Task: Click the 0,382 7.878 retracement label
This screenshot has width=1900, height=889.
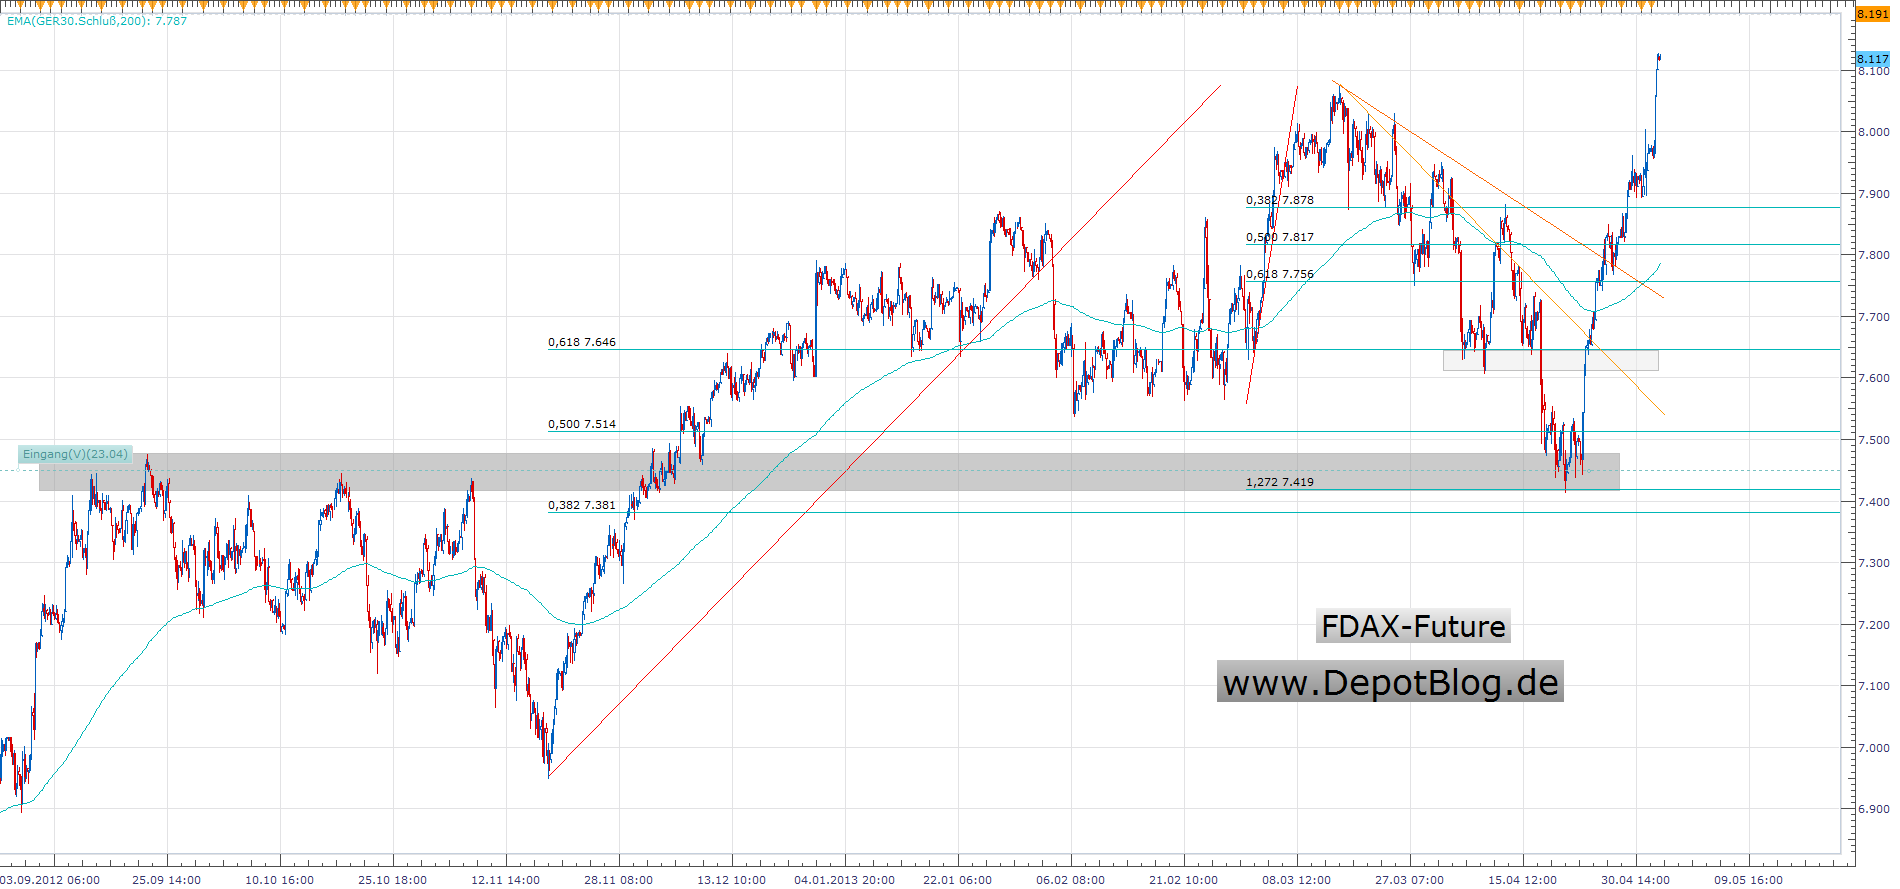Action: [1280, 200]
